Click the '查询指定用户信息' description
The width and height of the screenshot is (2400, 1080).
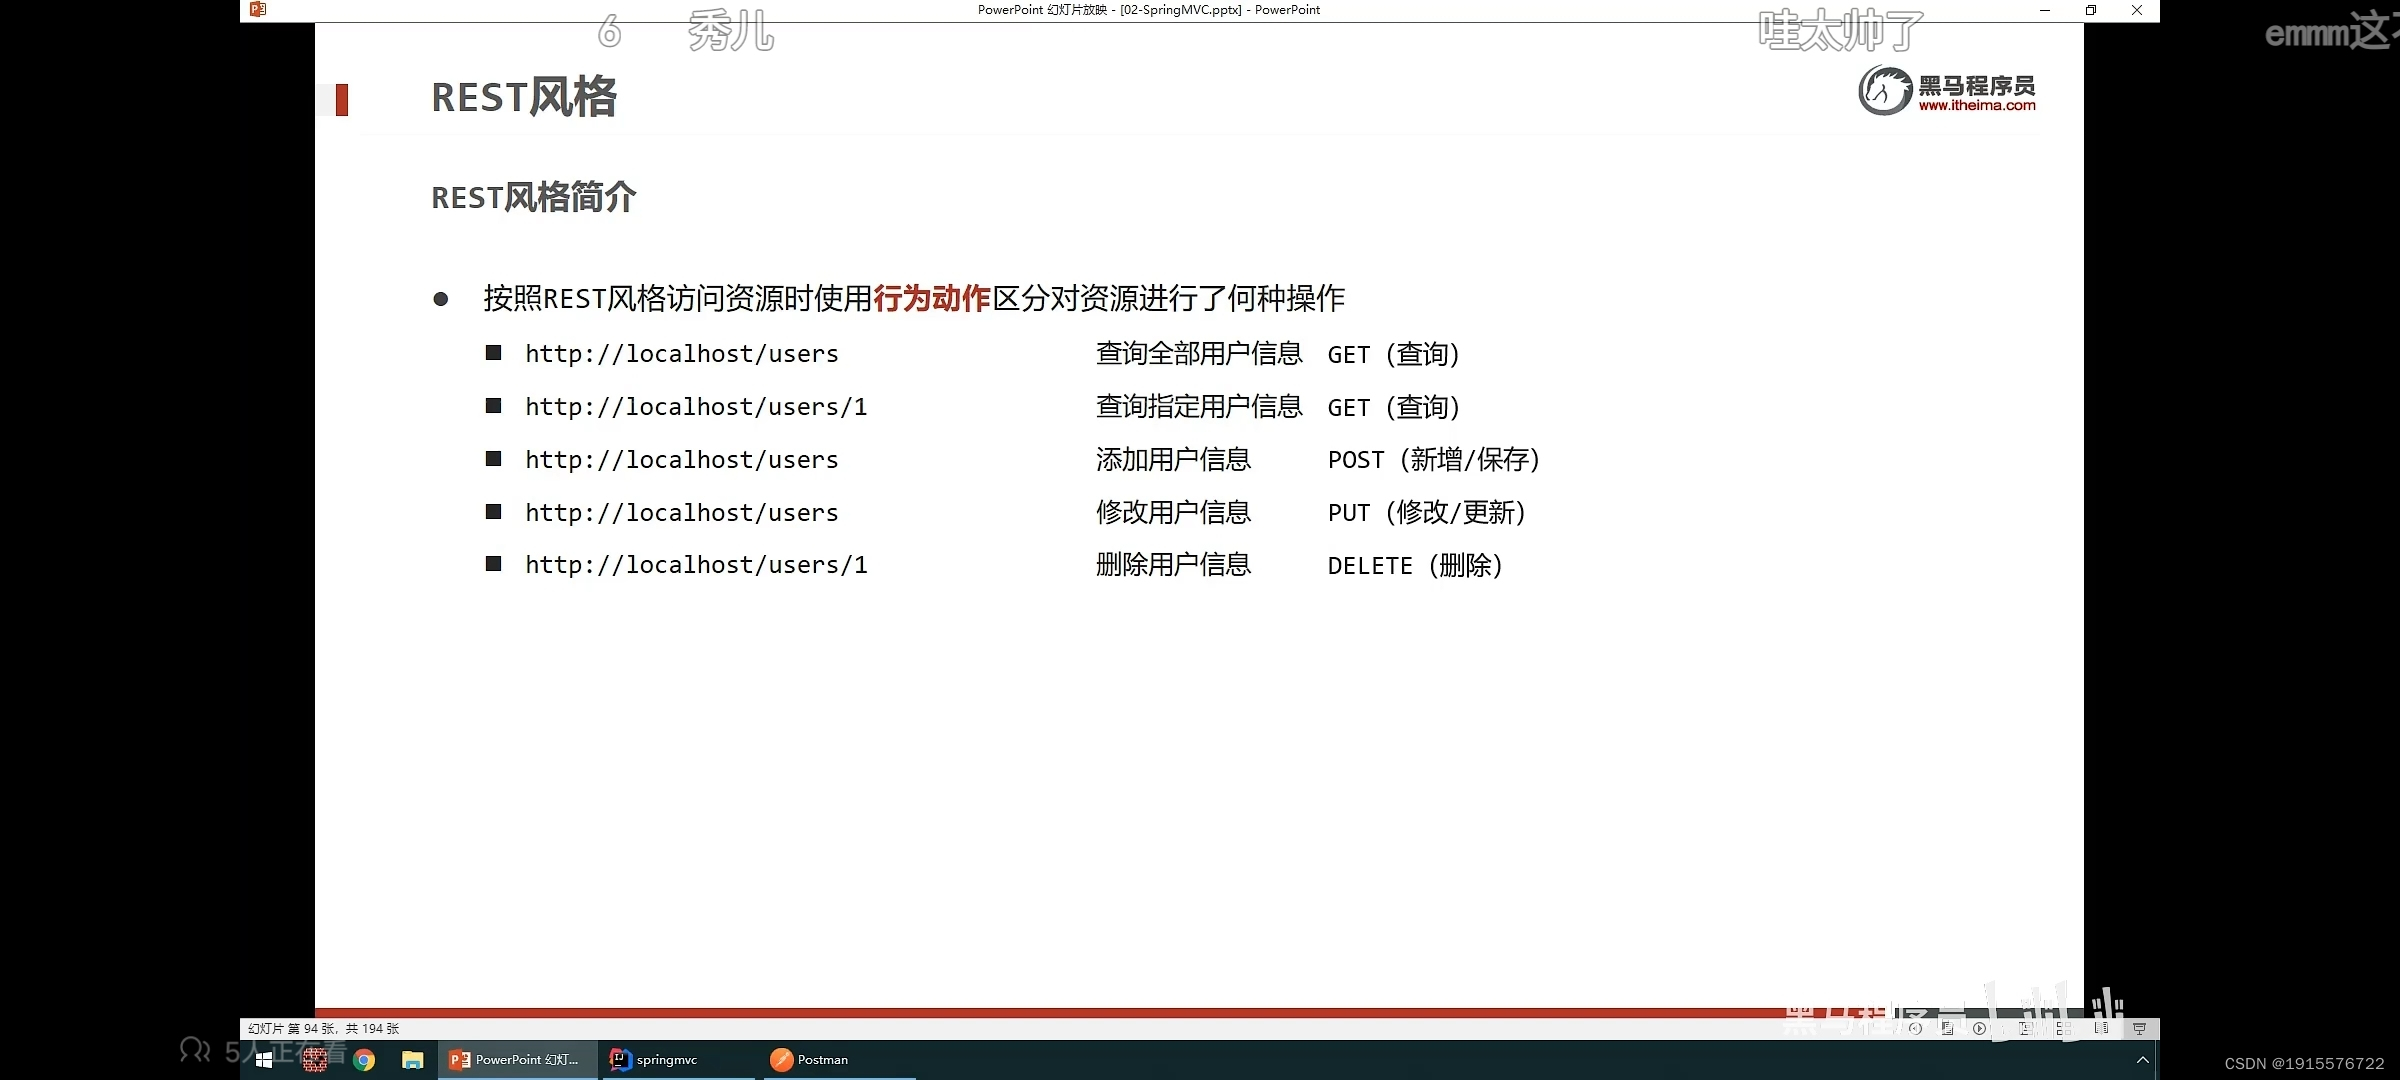(x=1199, y=407)
